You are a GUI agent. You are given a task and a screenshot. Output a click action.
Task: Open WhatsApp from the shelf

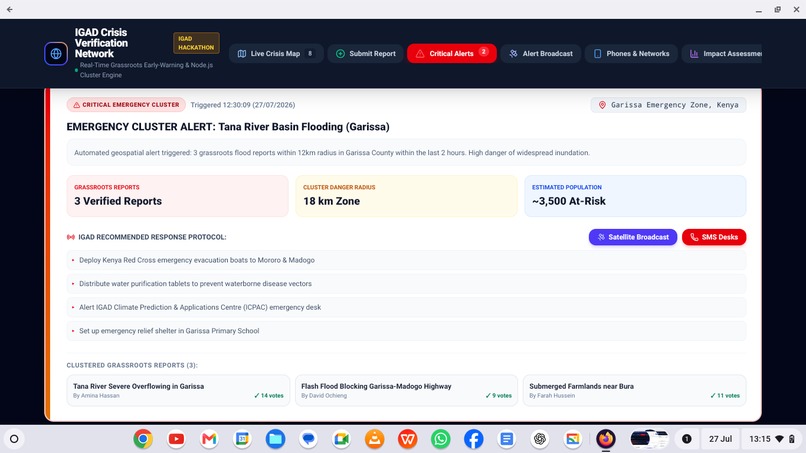[x=441, y=439]
